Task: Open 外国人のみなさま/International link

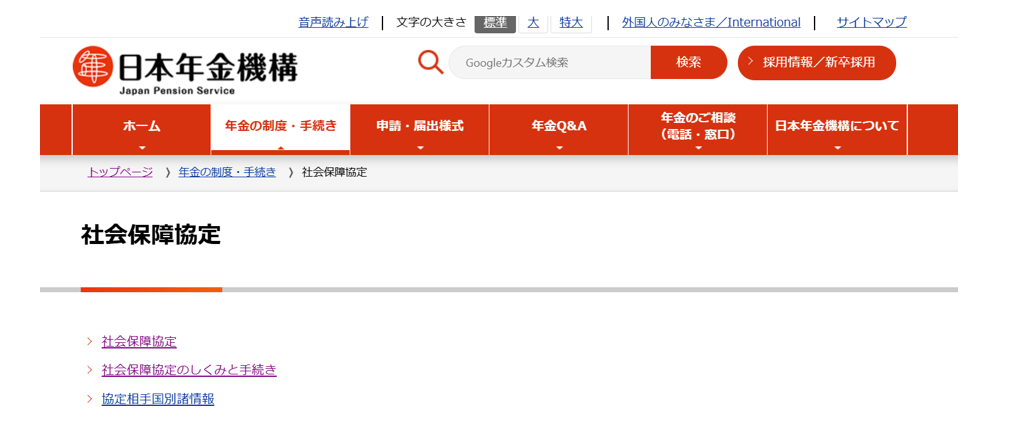Action: 711,23
